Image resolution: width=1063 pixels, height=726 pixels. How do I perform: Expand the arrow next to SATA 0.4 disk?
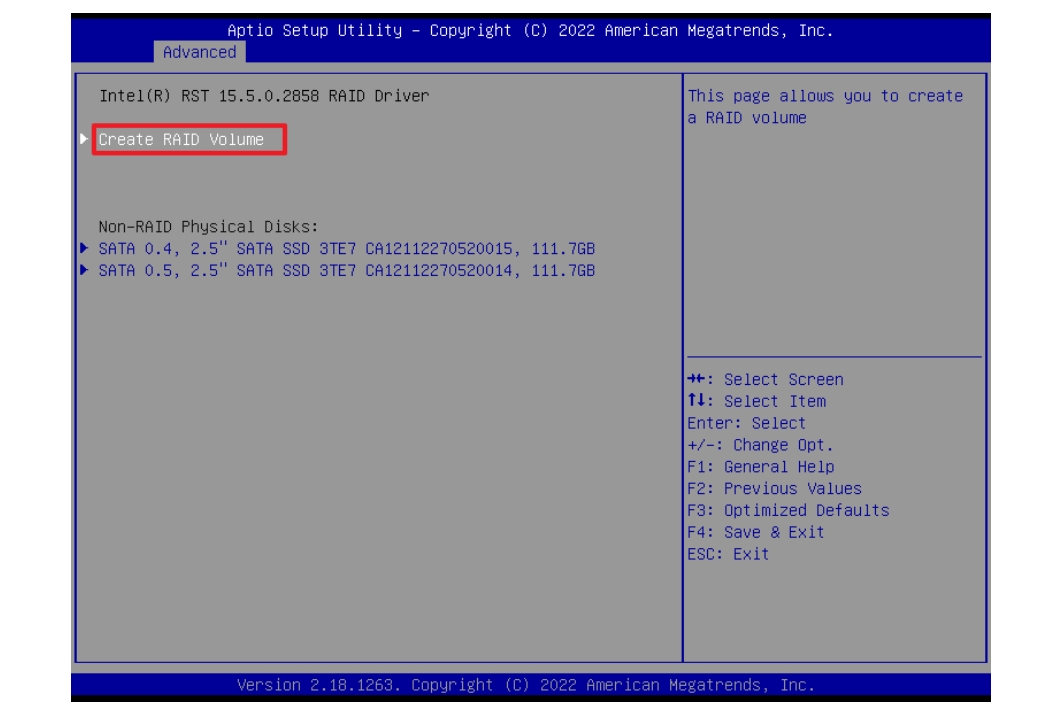84,248
